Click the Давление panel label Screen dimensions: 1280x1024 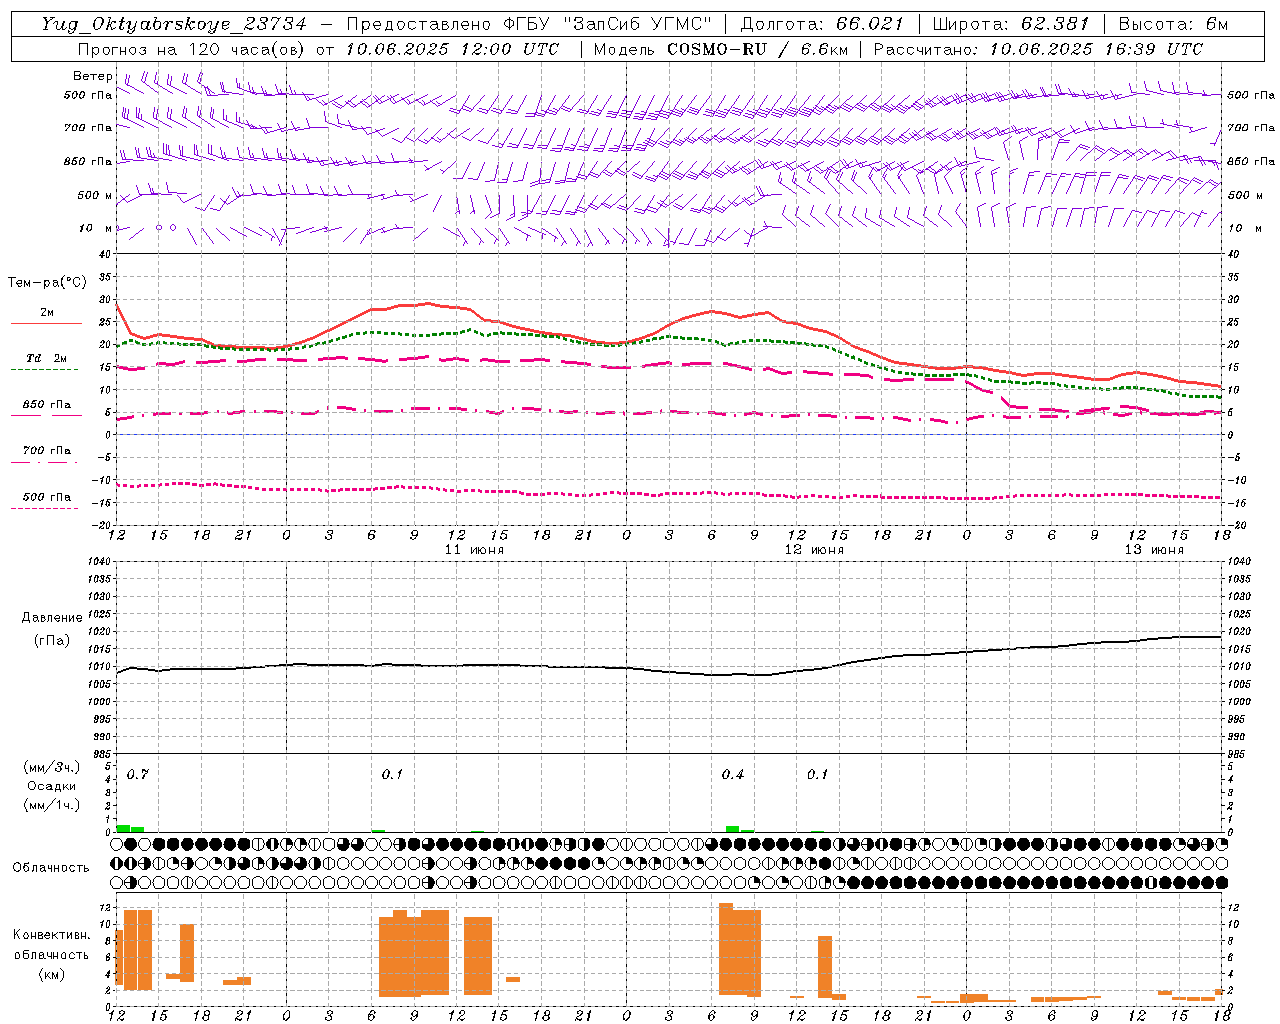click(52, 618)
